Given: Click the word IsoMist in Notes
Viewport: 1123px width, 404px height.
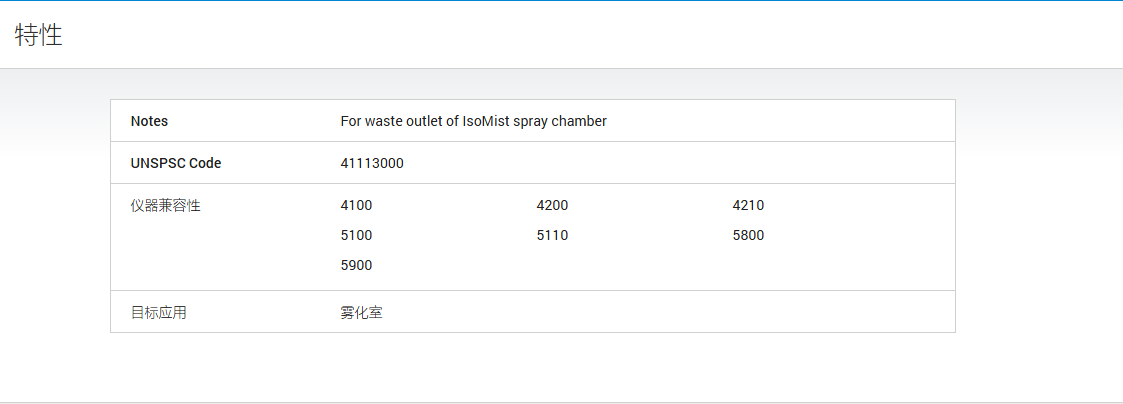Looking at the screenshot, I should [x=487, y=121].
